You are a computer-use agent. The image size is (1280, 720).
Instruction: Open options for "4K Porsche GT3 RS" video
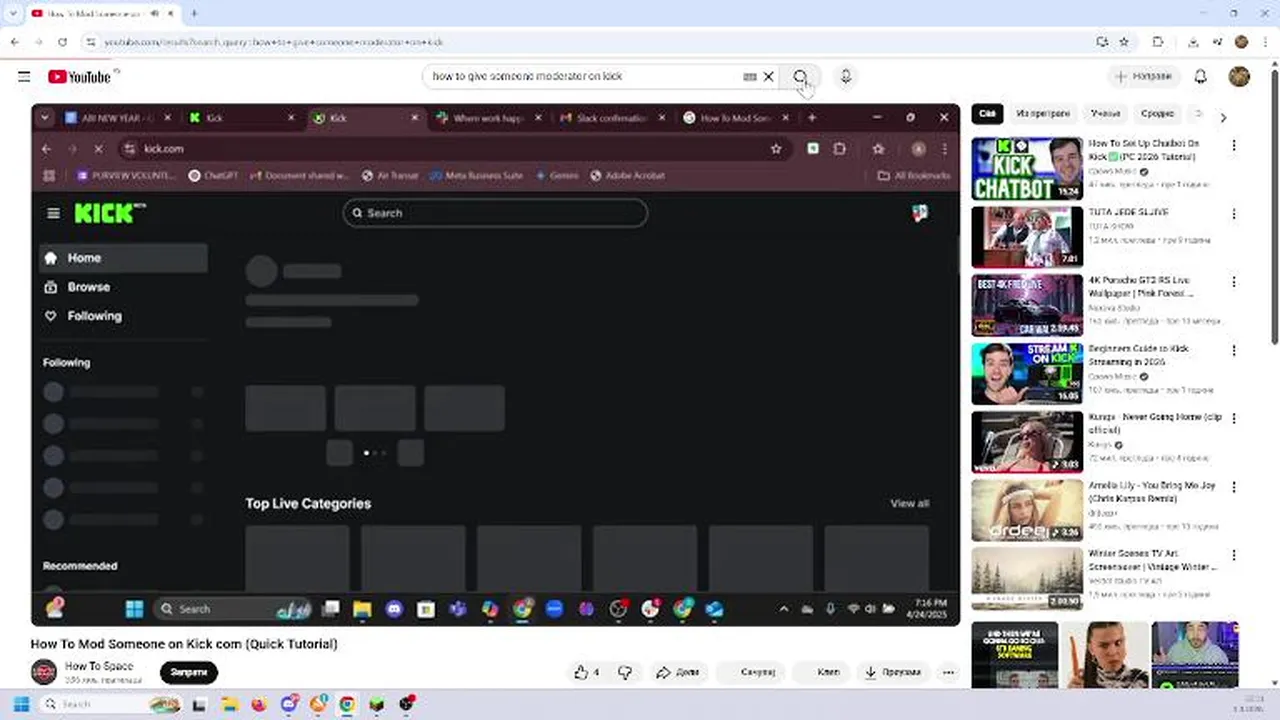[x=1234, y=283]
